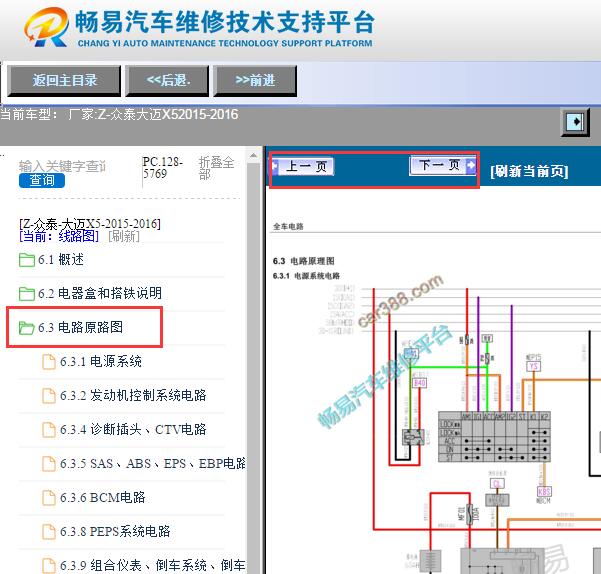The height and width of the screenshot is (574, 601).
Task: Go forward with the >>前进 button
Action: 255,80
